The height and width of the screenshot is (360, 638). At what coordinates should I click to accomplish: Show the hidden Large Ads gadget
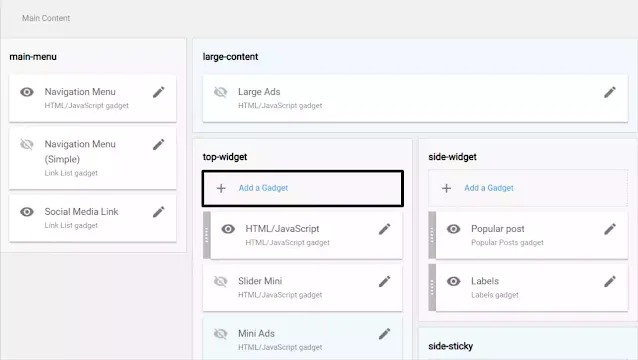point(221,92)
